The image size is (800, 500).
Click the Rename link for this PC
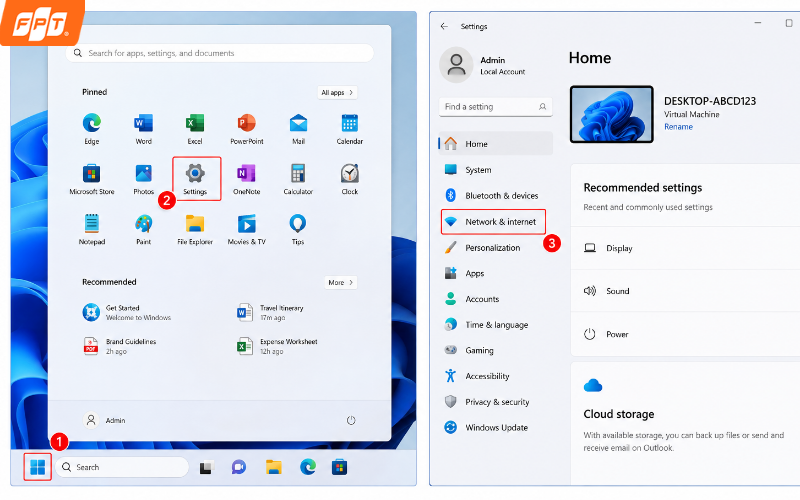(678, 127)
